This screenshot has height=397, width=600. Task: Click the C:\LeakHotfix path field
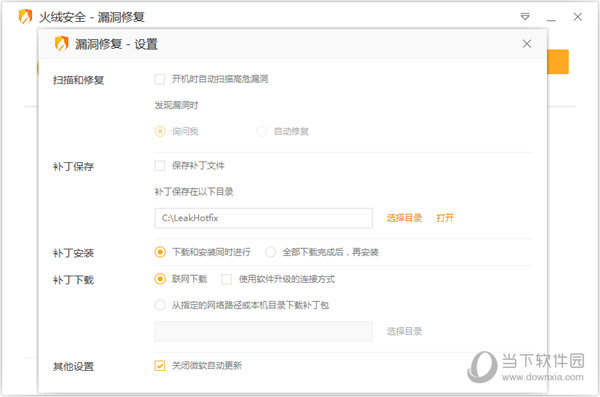pyautogui.click(x=263, y=218)
